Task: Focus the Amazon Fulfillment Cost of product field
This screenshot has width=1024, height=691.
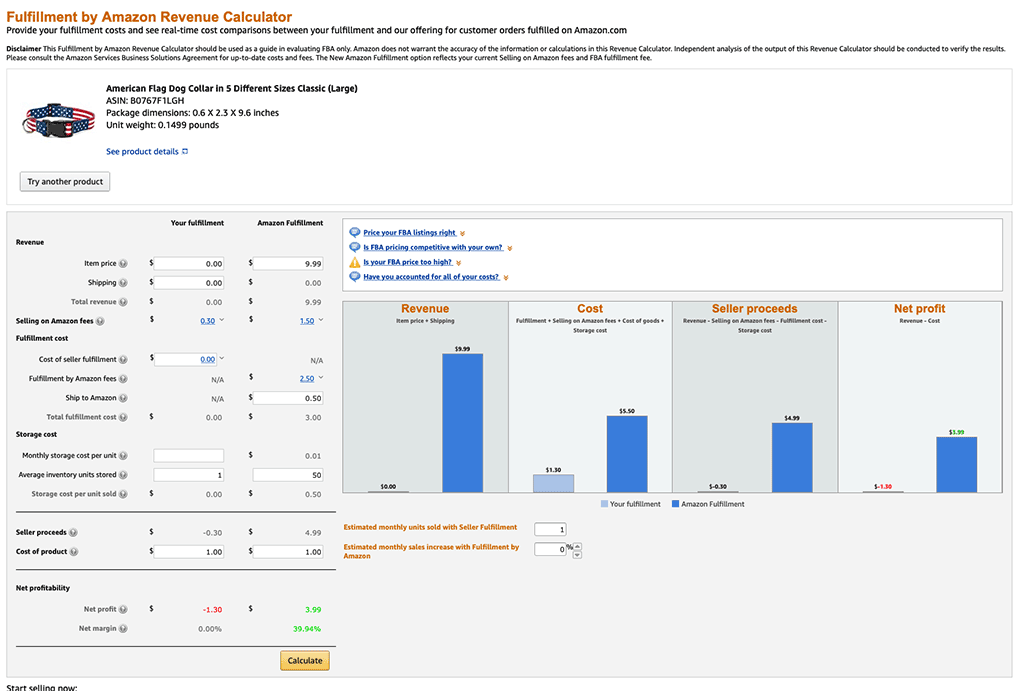Action: [x=288, y=552]
